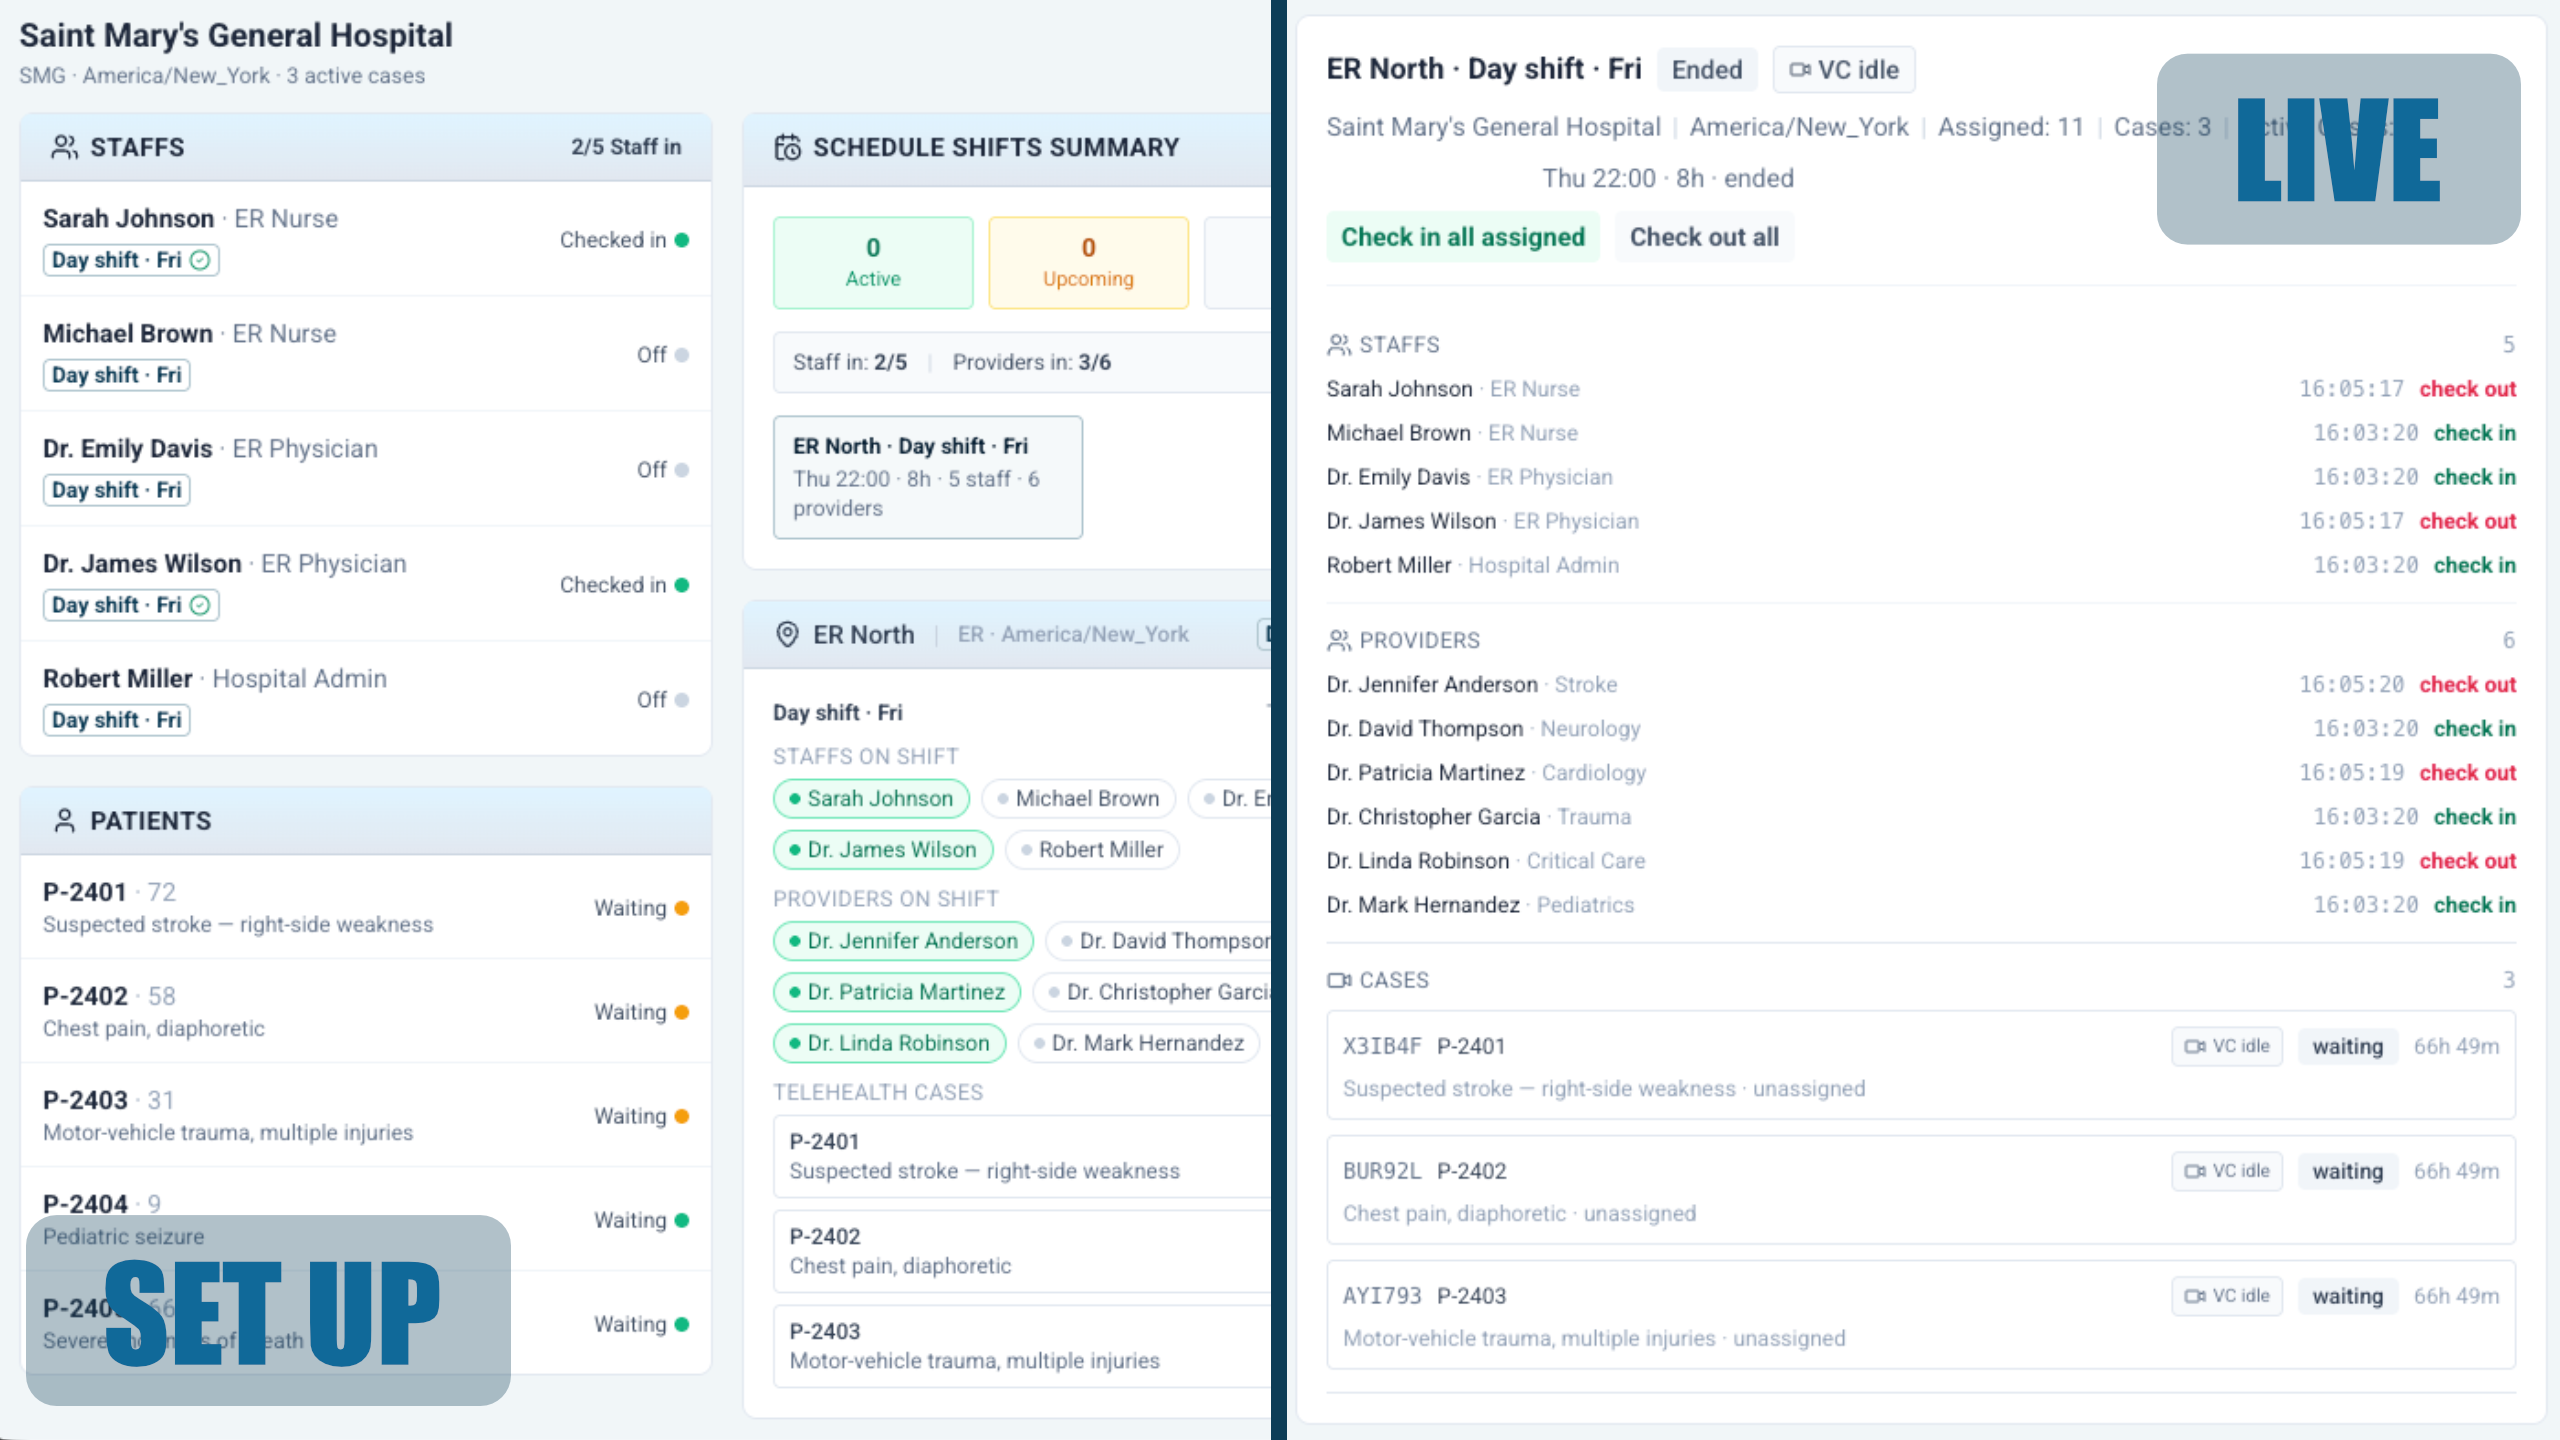
Task: Select patient P-2401 suspected stroke row
Action: click(366, 907)
